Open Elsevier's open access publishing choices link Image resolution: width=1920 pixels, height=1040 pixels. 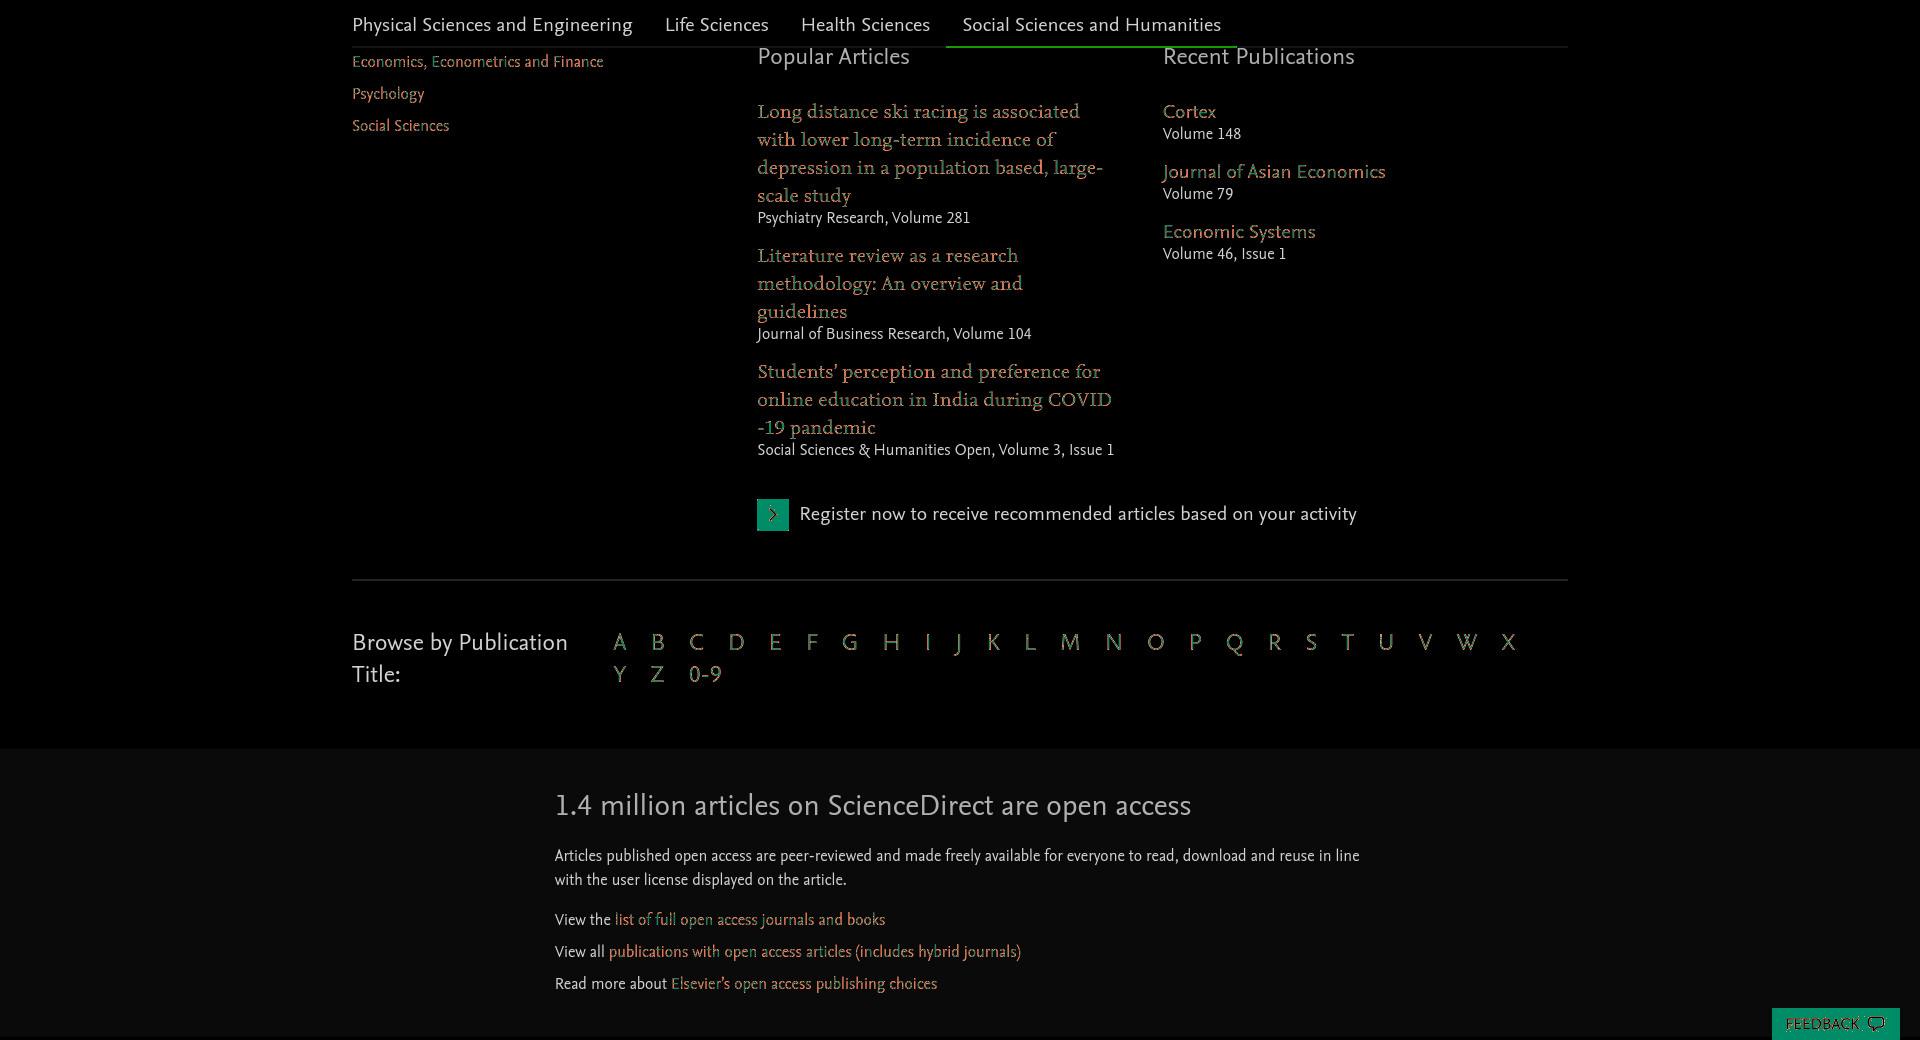click(804, 984)
